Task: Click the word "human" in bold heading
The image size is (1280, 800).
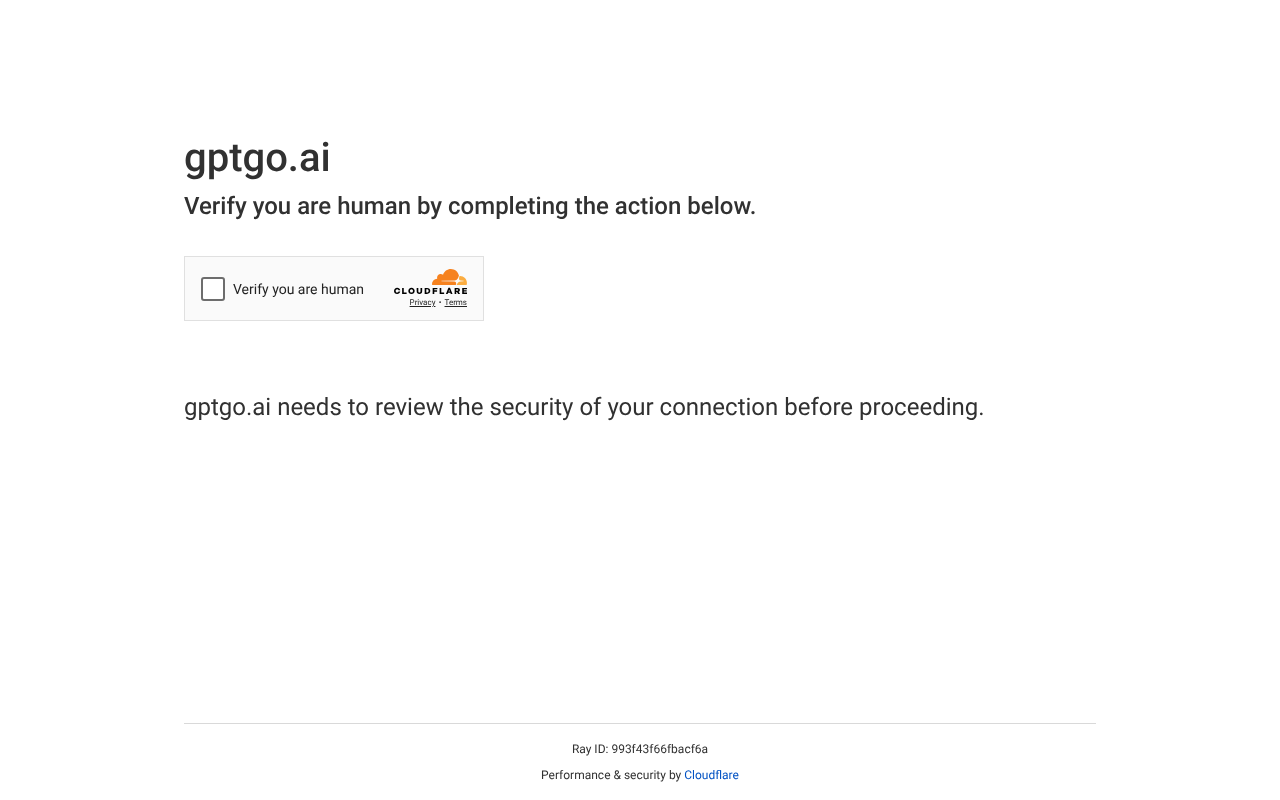Action: [374, 206]
